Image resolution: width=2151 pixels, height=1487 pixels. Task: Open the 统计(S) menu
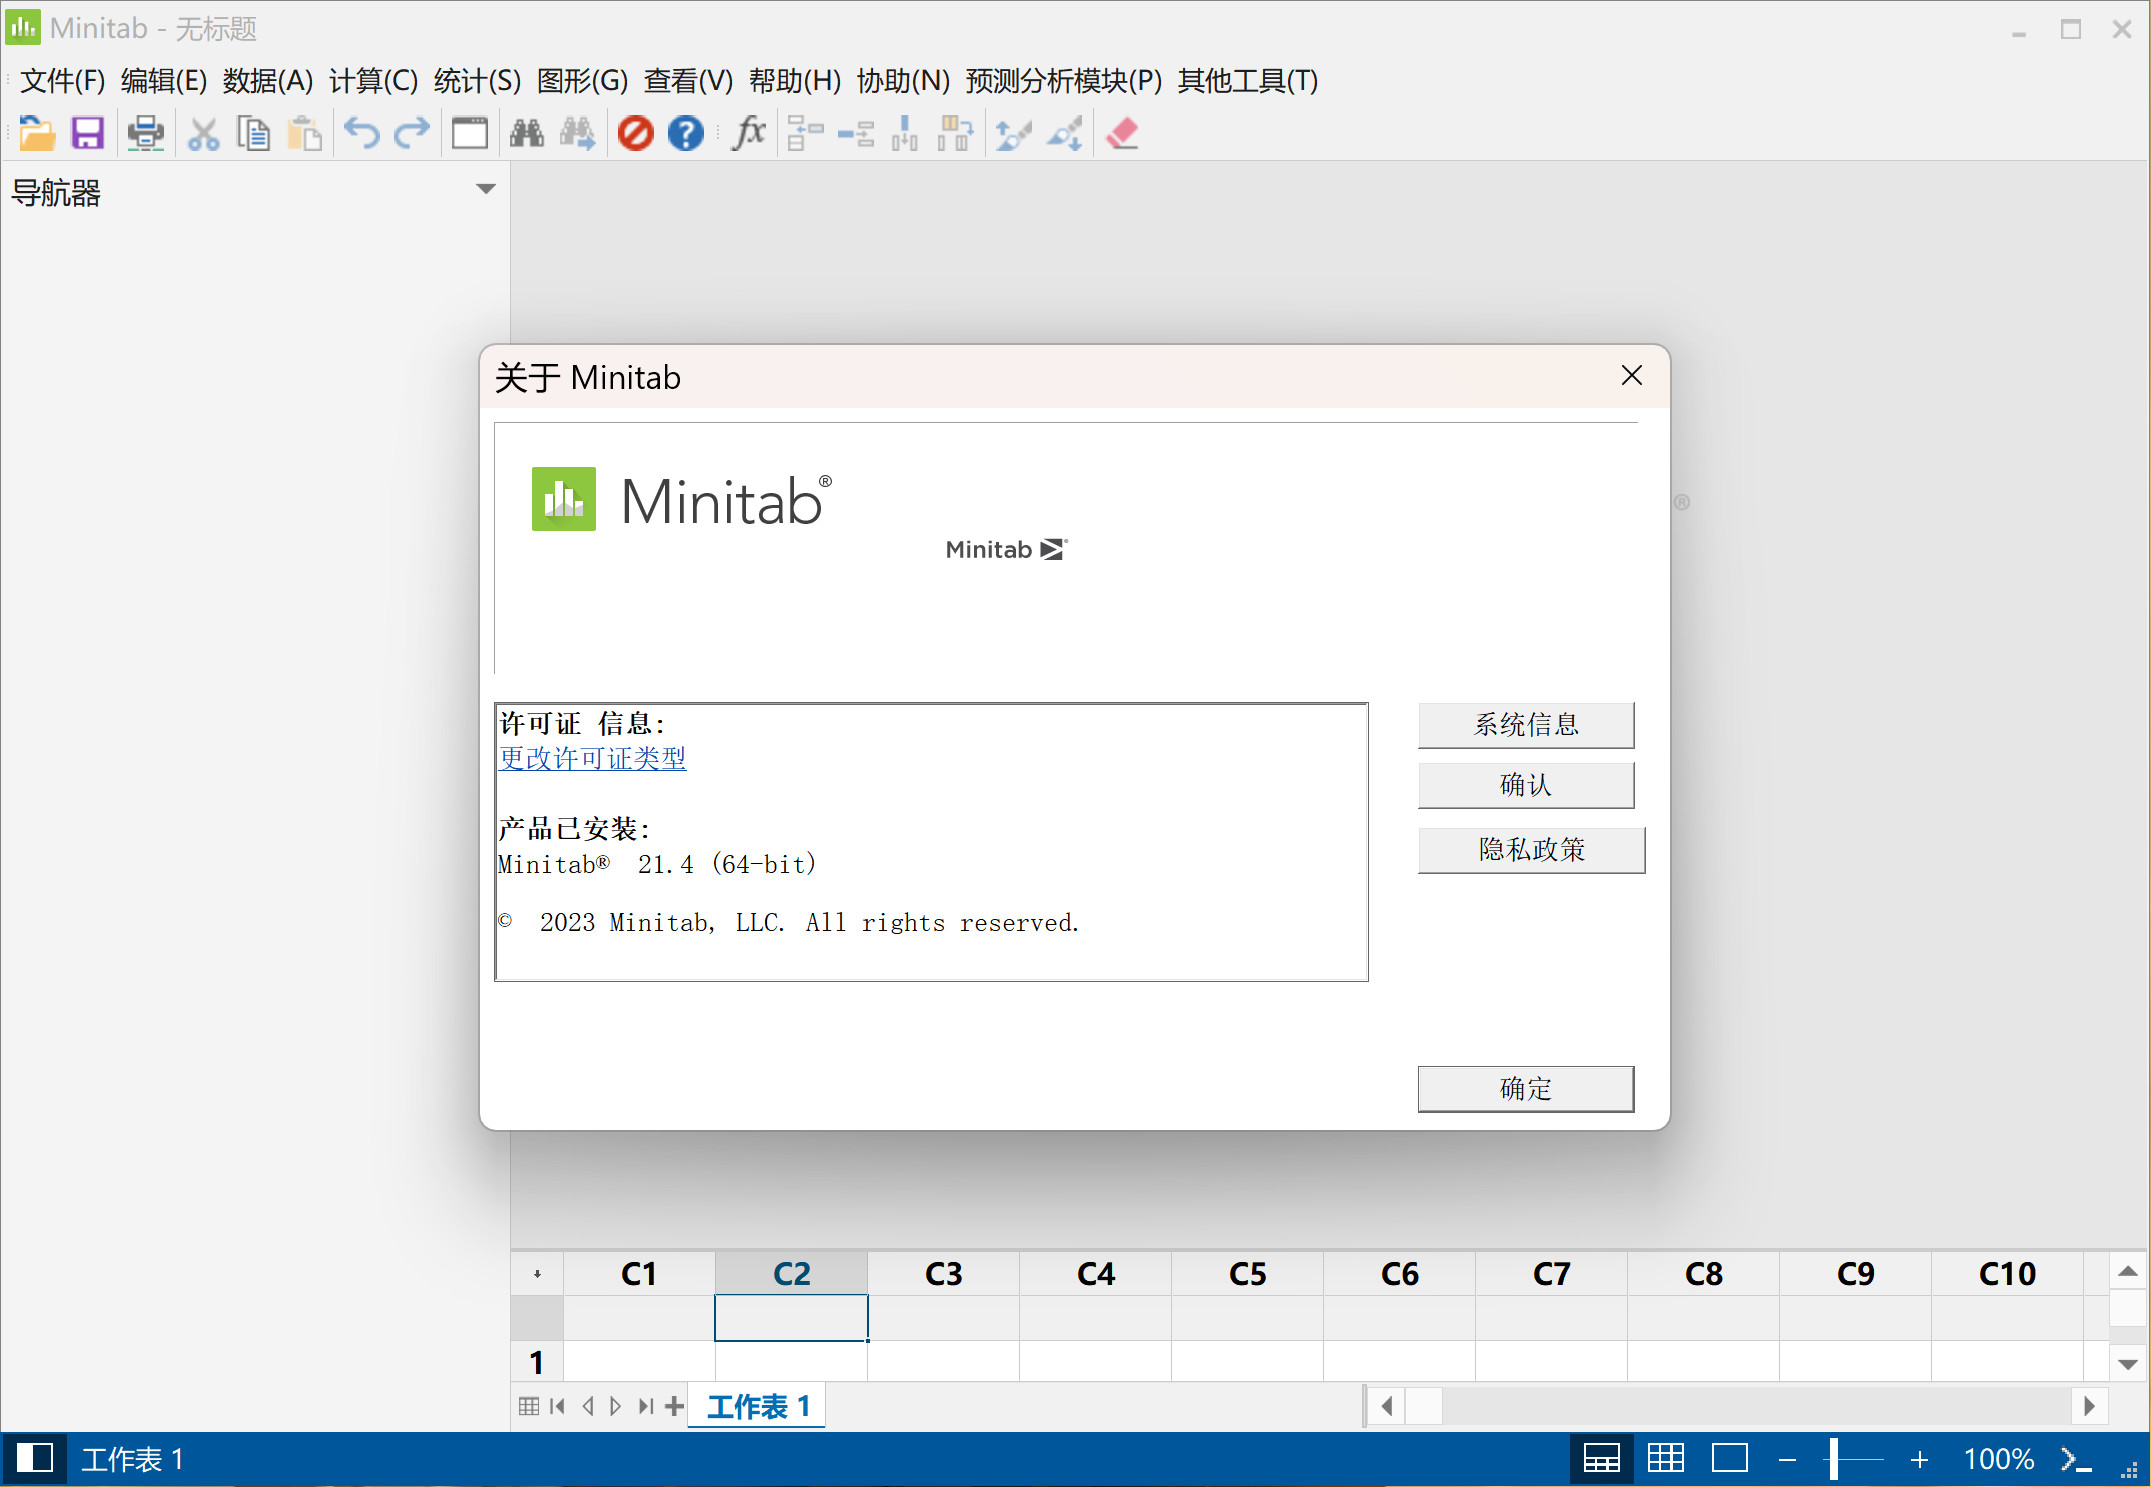tap(477, 81)
